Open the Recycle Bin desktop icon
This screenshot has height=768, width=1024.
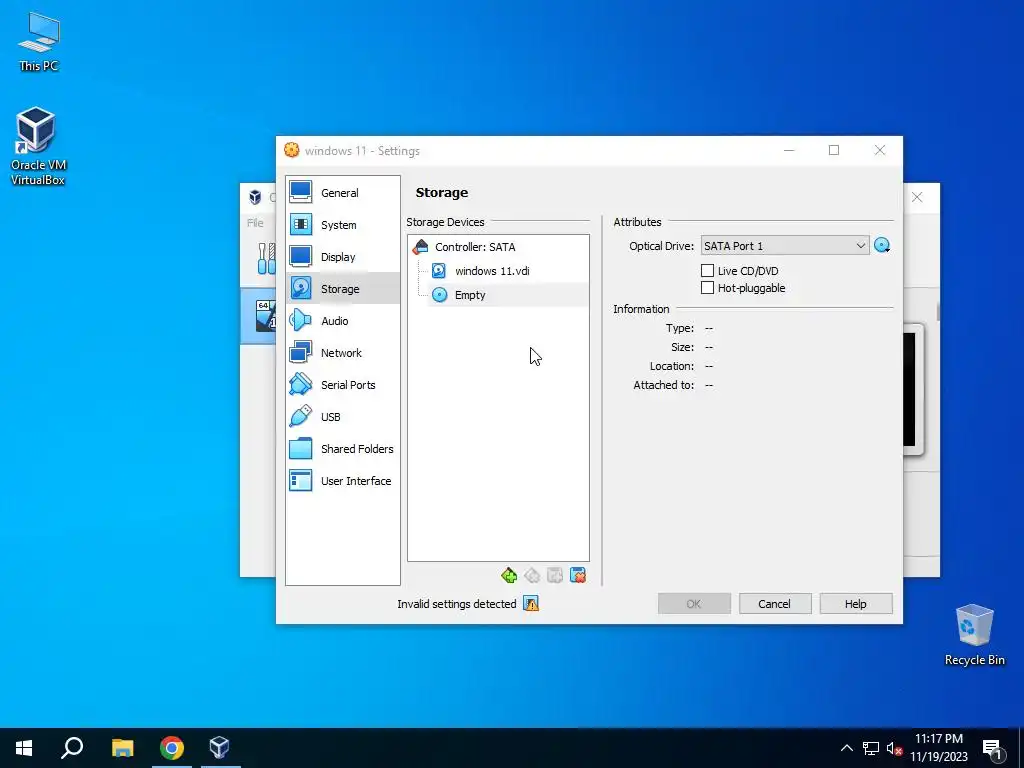(974, 635)
